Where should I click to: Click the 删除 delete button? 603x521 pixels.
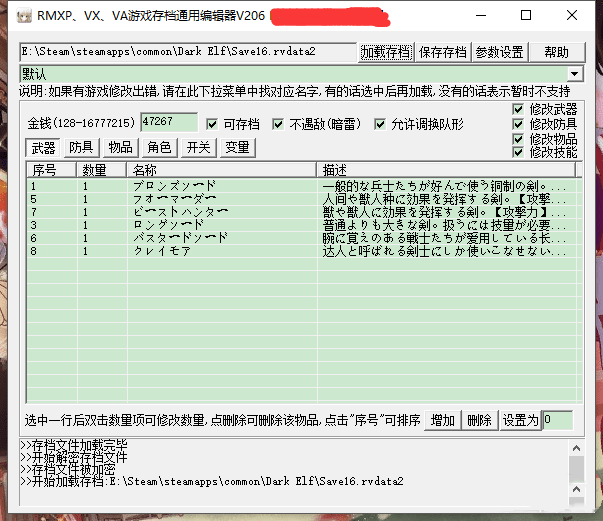(x=479, y=420)
